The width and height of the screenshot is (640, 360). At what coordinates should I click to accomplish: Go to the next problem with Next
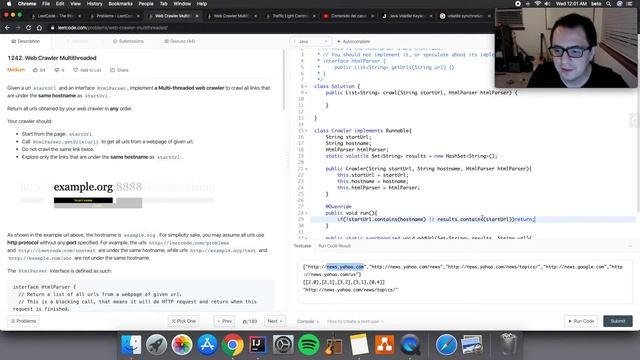click(275, 321)
